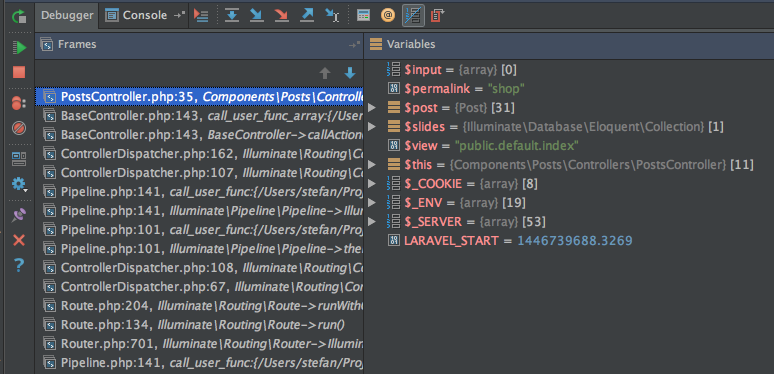Click the value 1446739688.3269
The width and height of the screenshot is (774, 374).
click(x=575, y=241)
